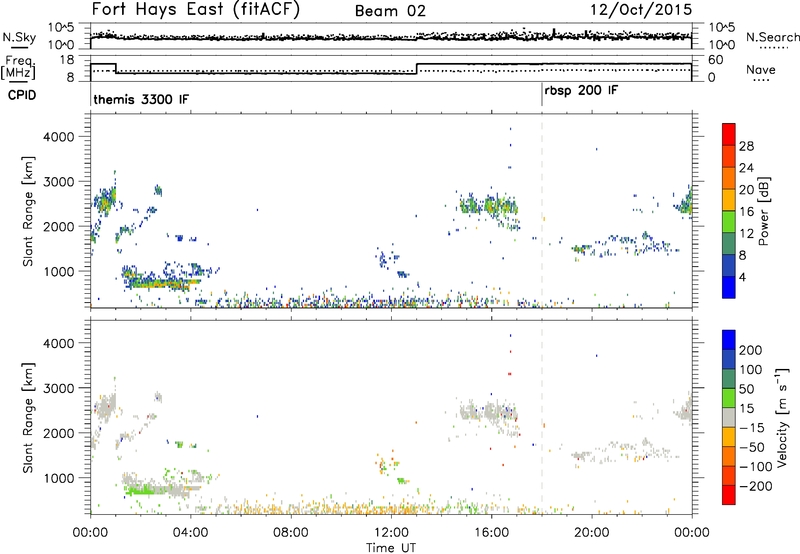Image resolution: width=800 pixels, height=554 pixels.
Task: Pick the Velocity swatch between 15 and 50
Action: pos(729,397)
